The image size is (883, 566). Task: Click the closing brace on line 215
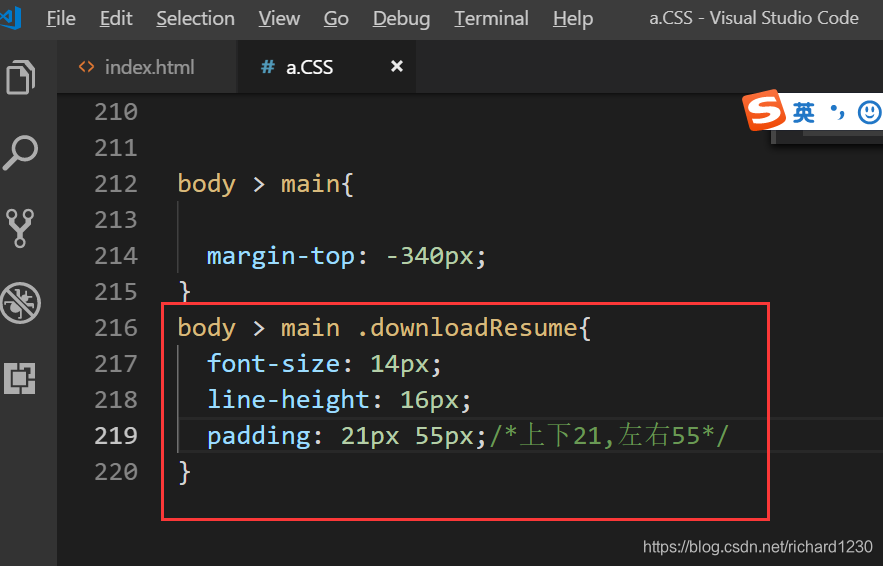pos(185,292)
